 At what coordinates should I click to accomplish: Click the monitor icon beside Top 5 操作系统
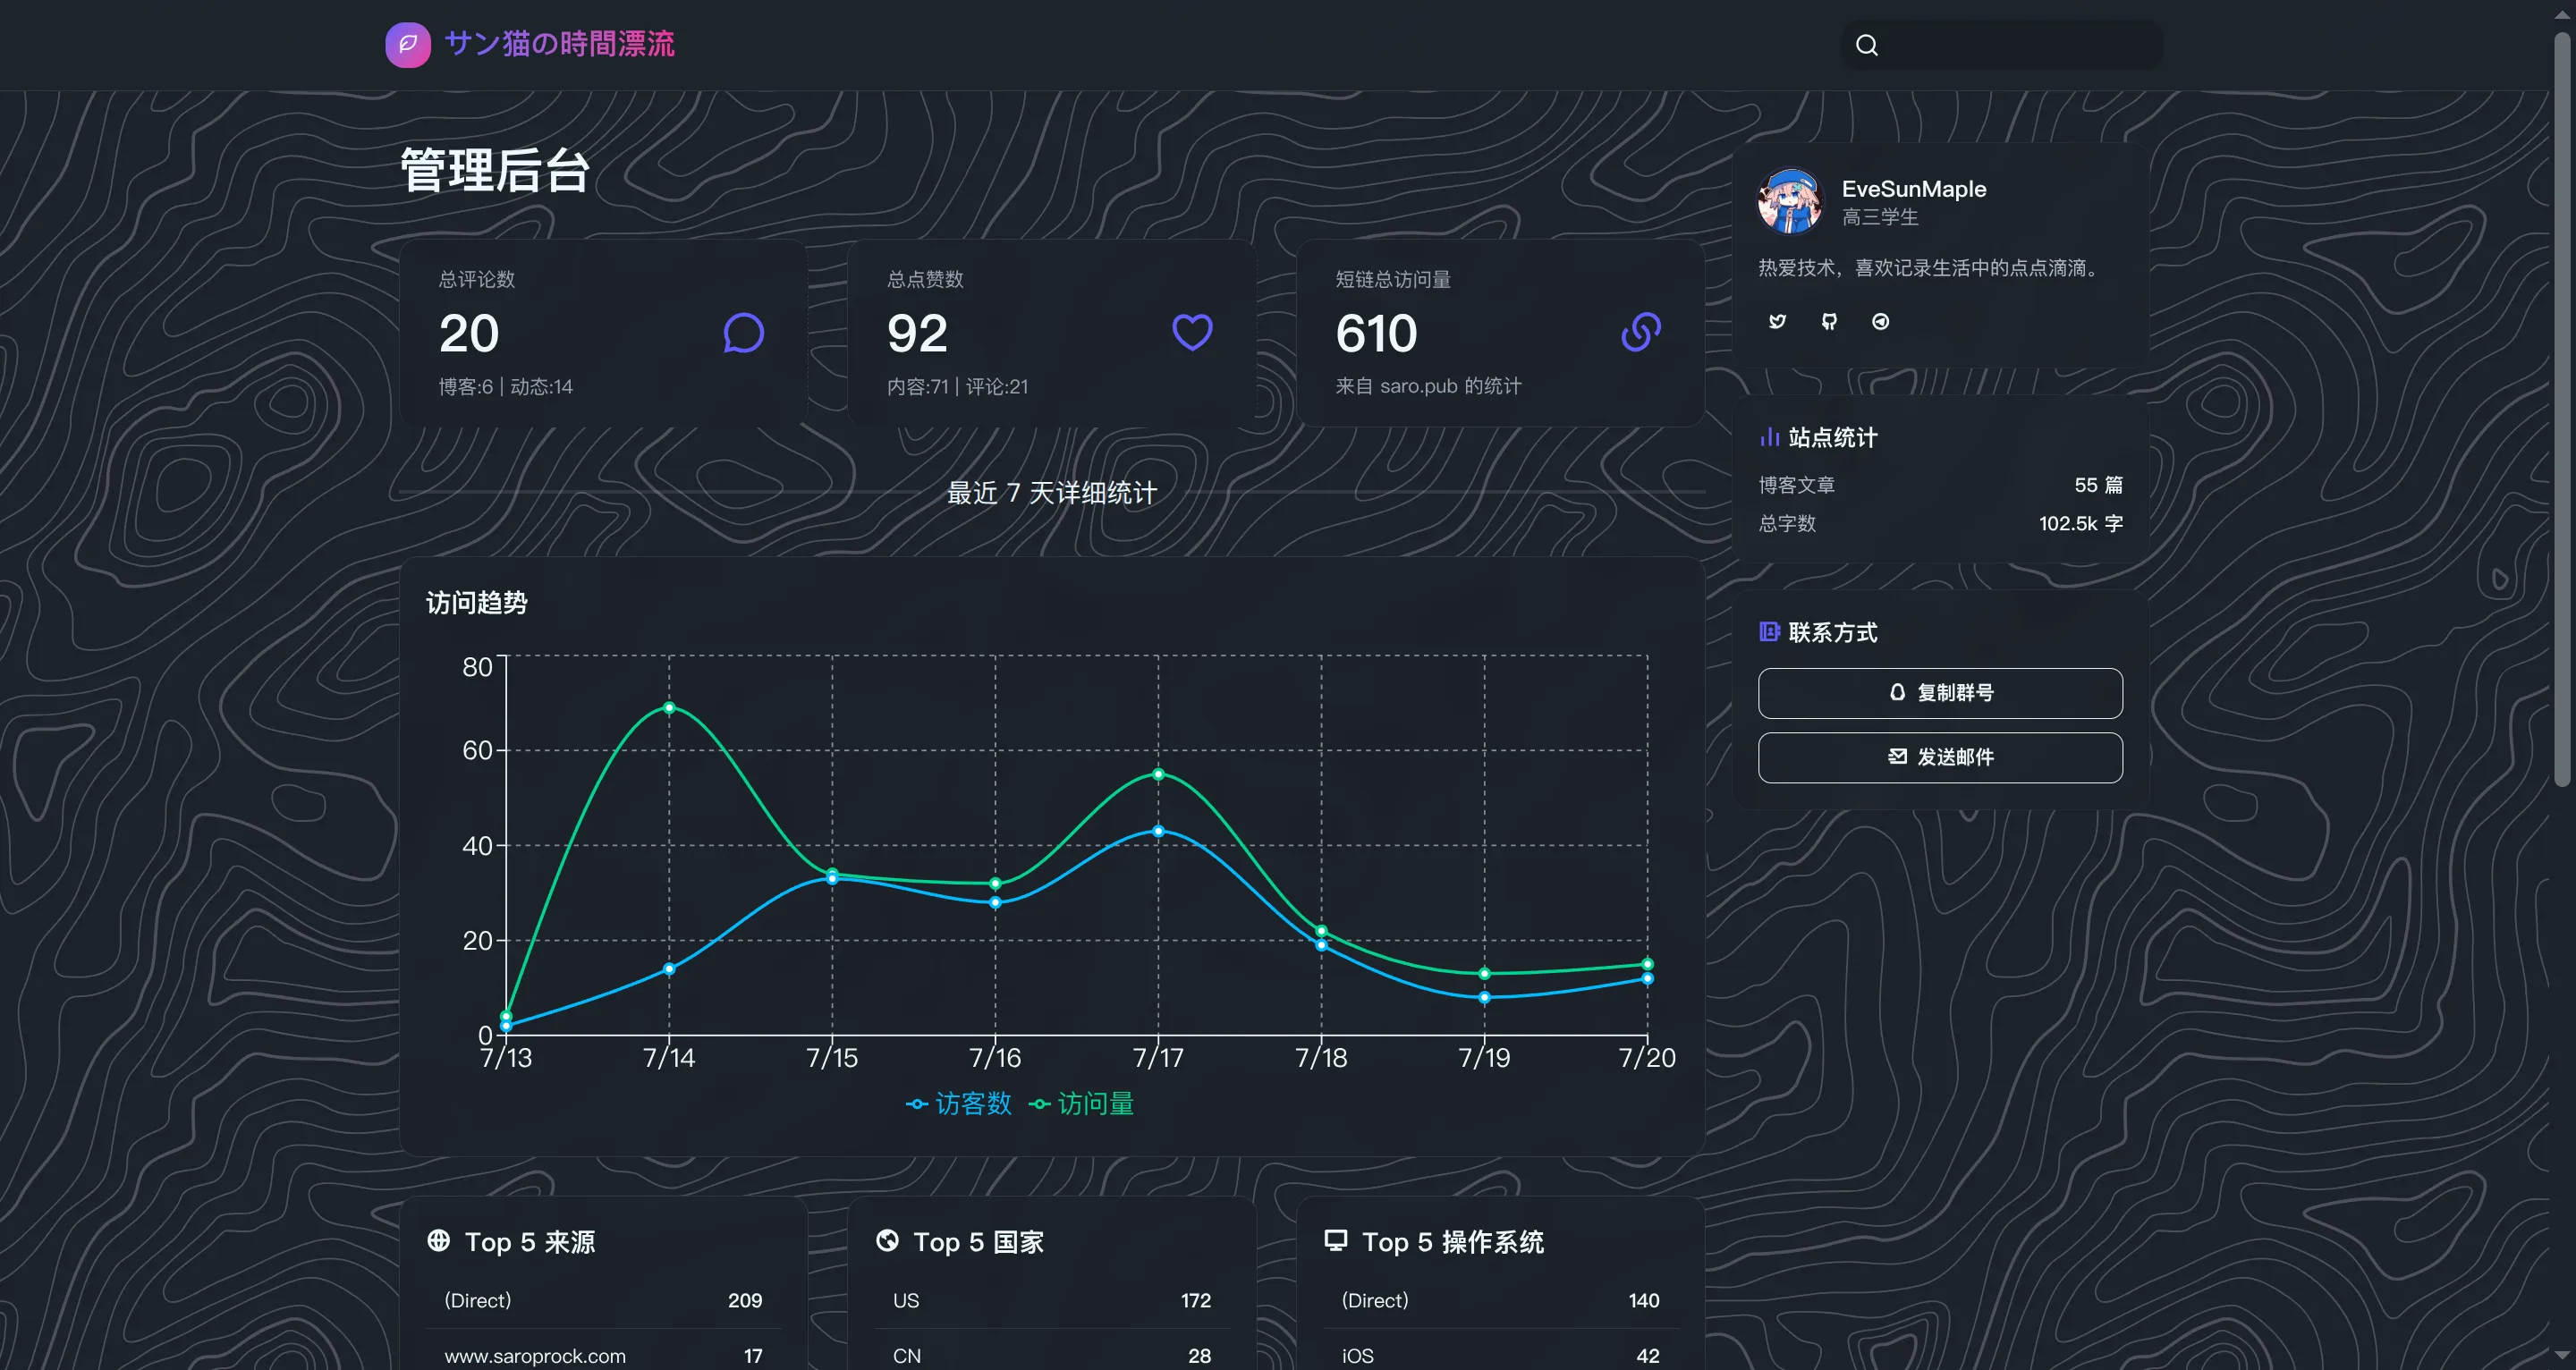pyautogui.click(x=1335, y=1241)
